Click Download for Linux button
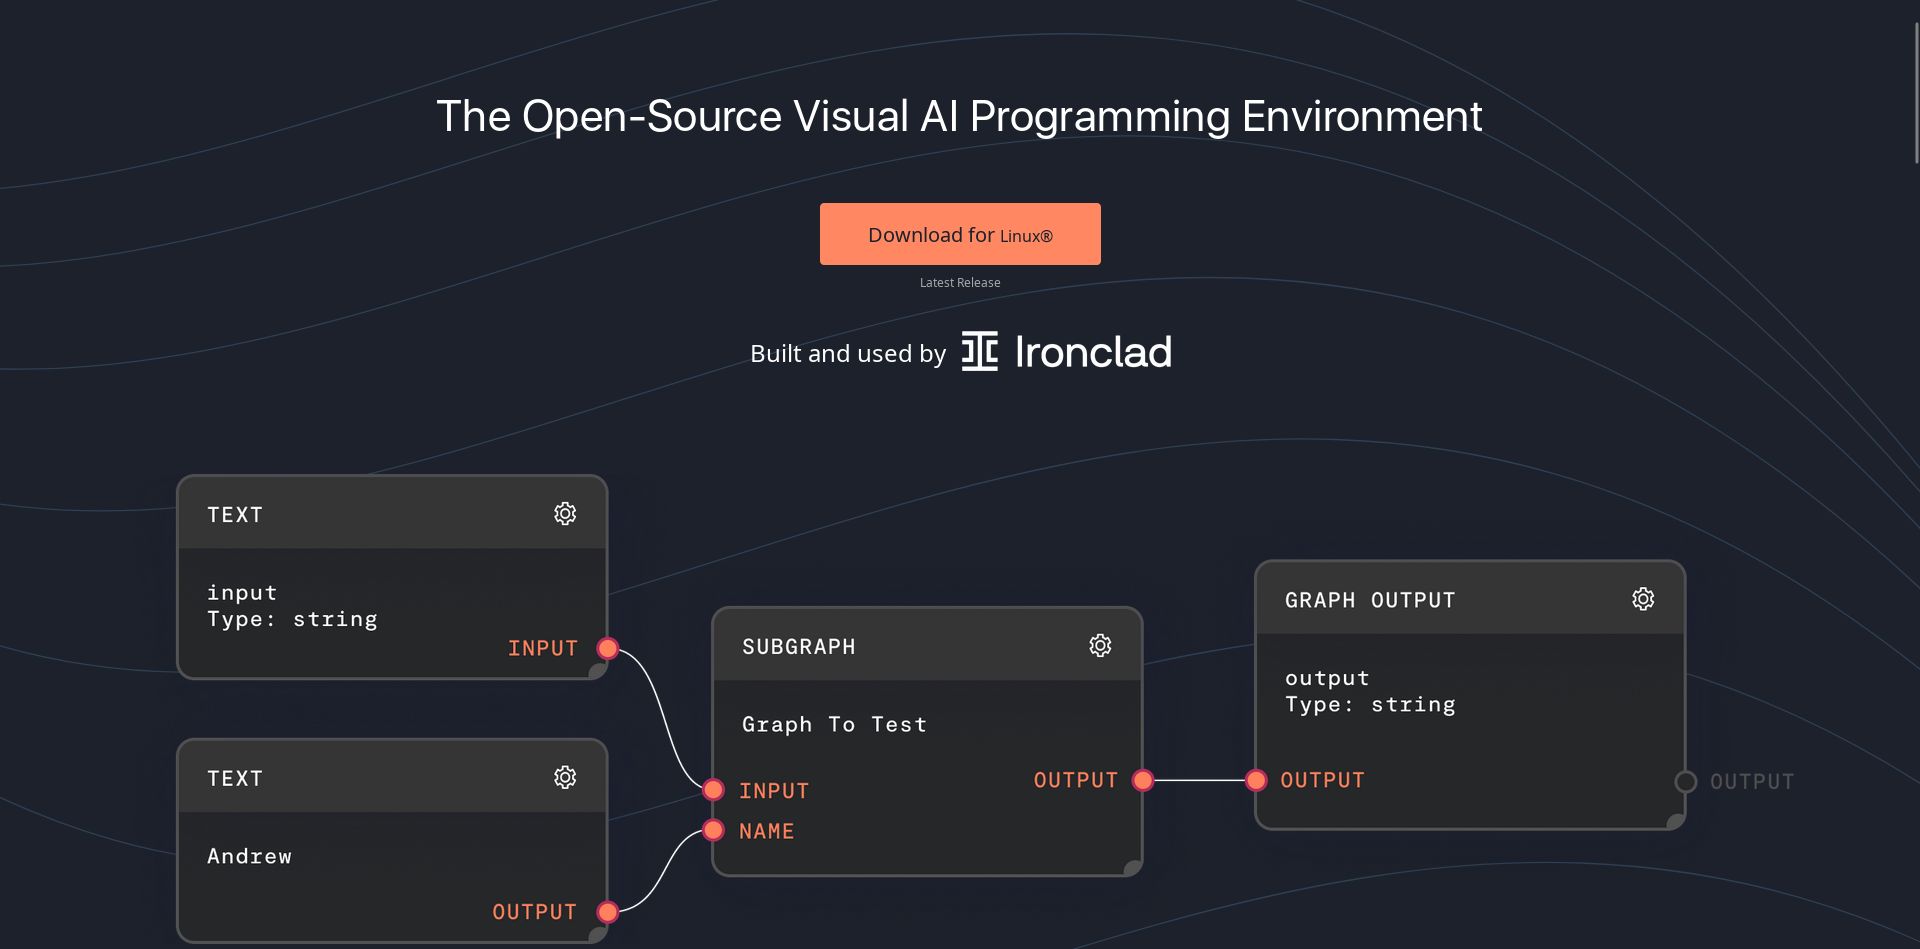Image resolution: width=1920 pixels, height=949 pixels. tap(959, 233)
